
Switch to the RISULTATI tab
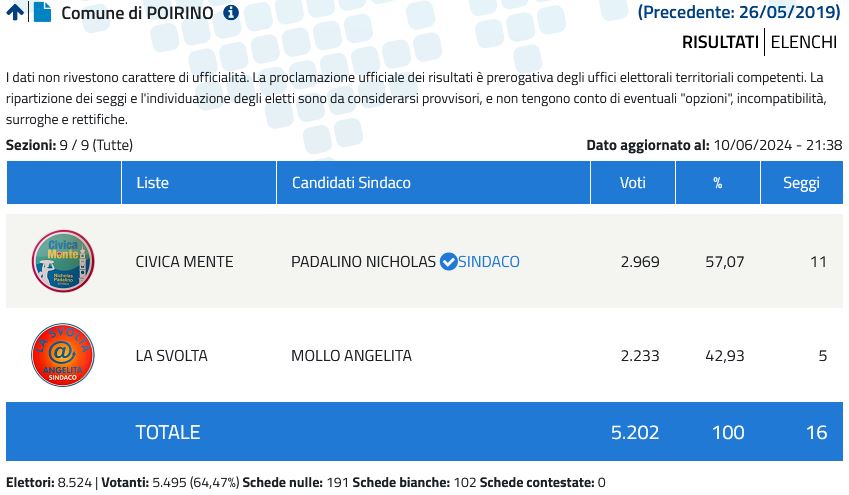coord(720,42)
